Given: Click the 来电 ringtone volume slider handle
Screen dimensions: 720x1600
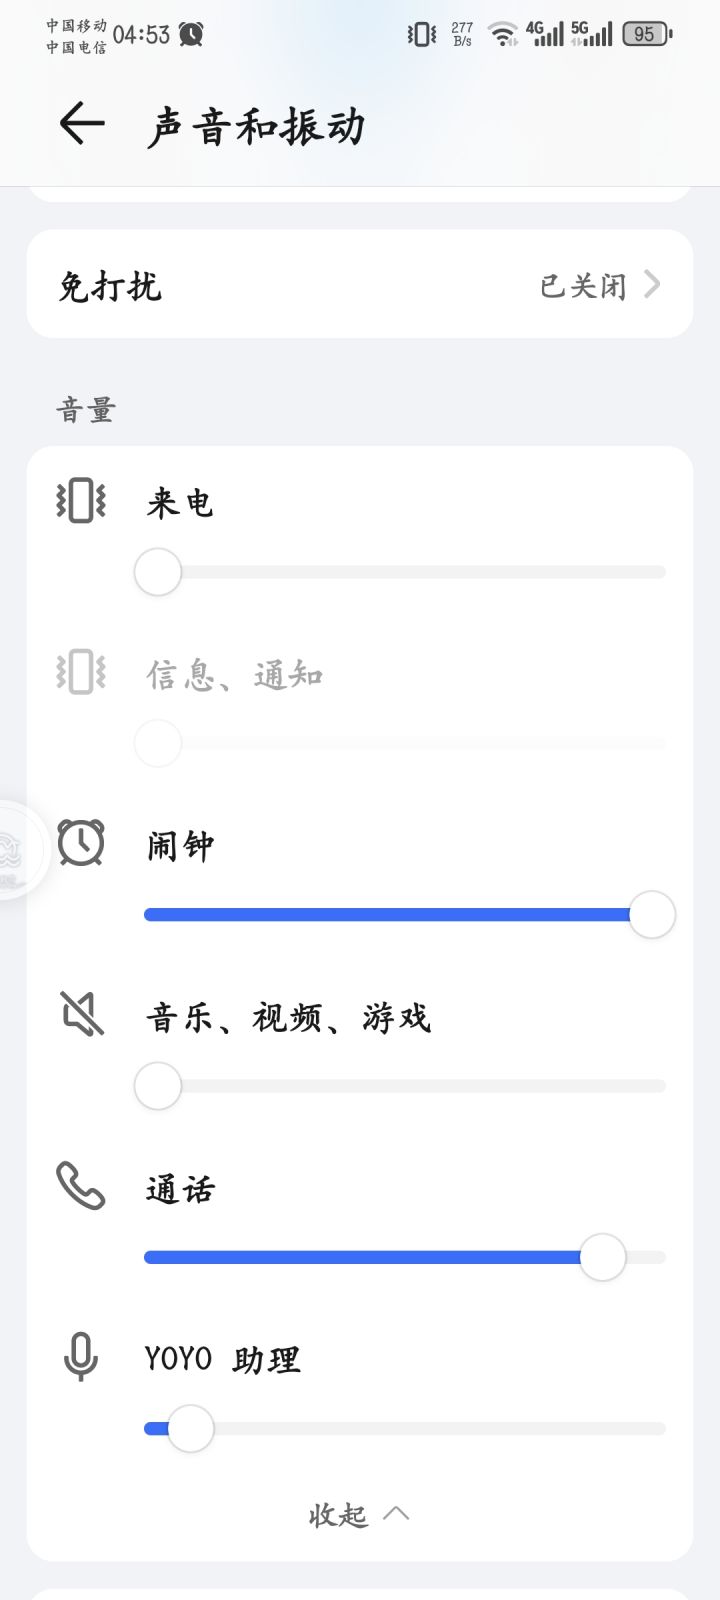Looking at the screenshot, I should tap(158, 572).
